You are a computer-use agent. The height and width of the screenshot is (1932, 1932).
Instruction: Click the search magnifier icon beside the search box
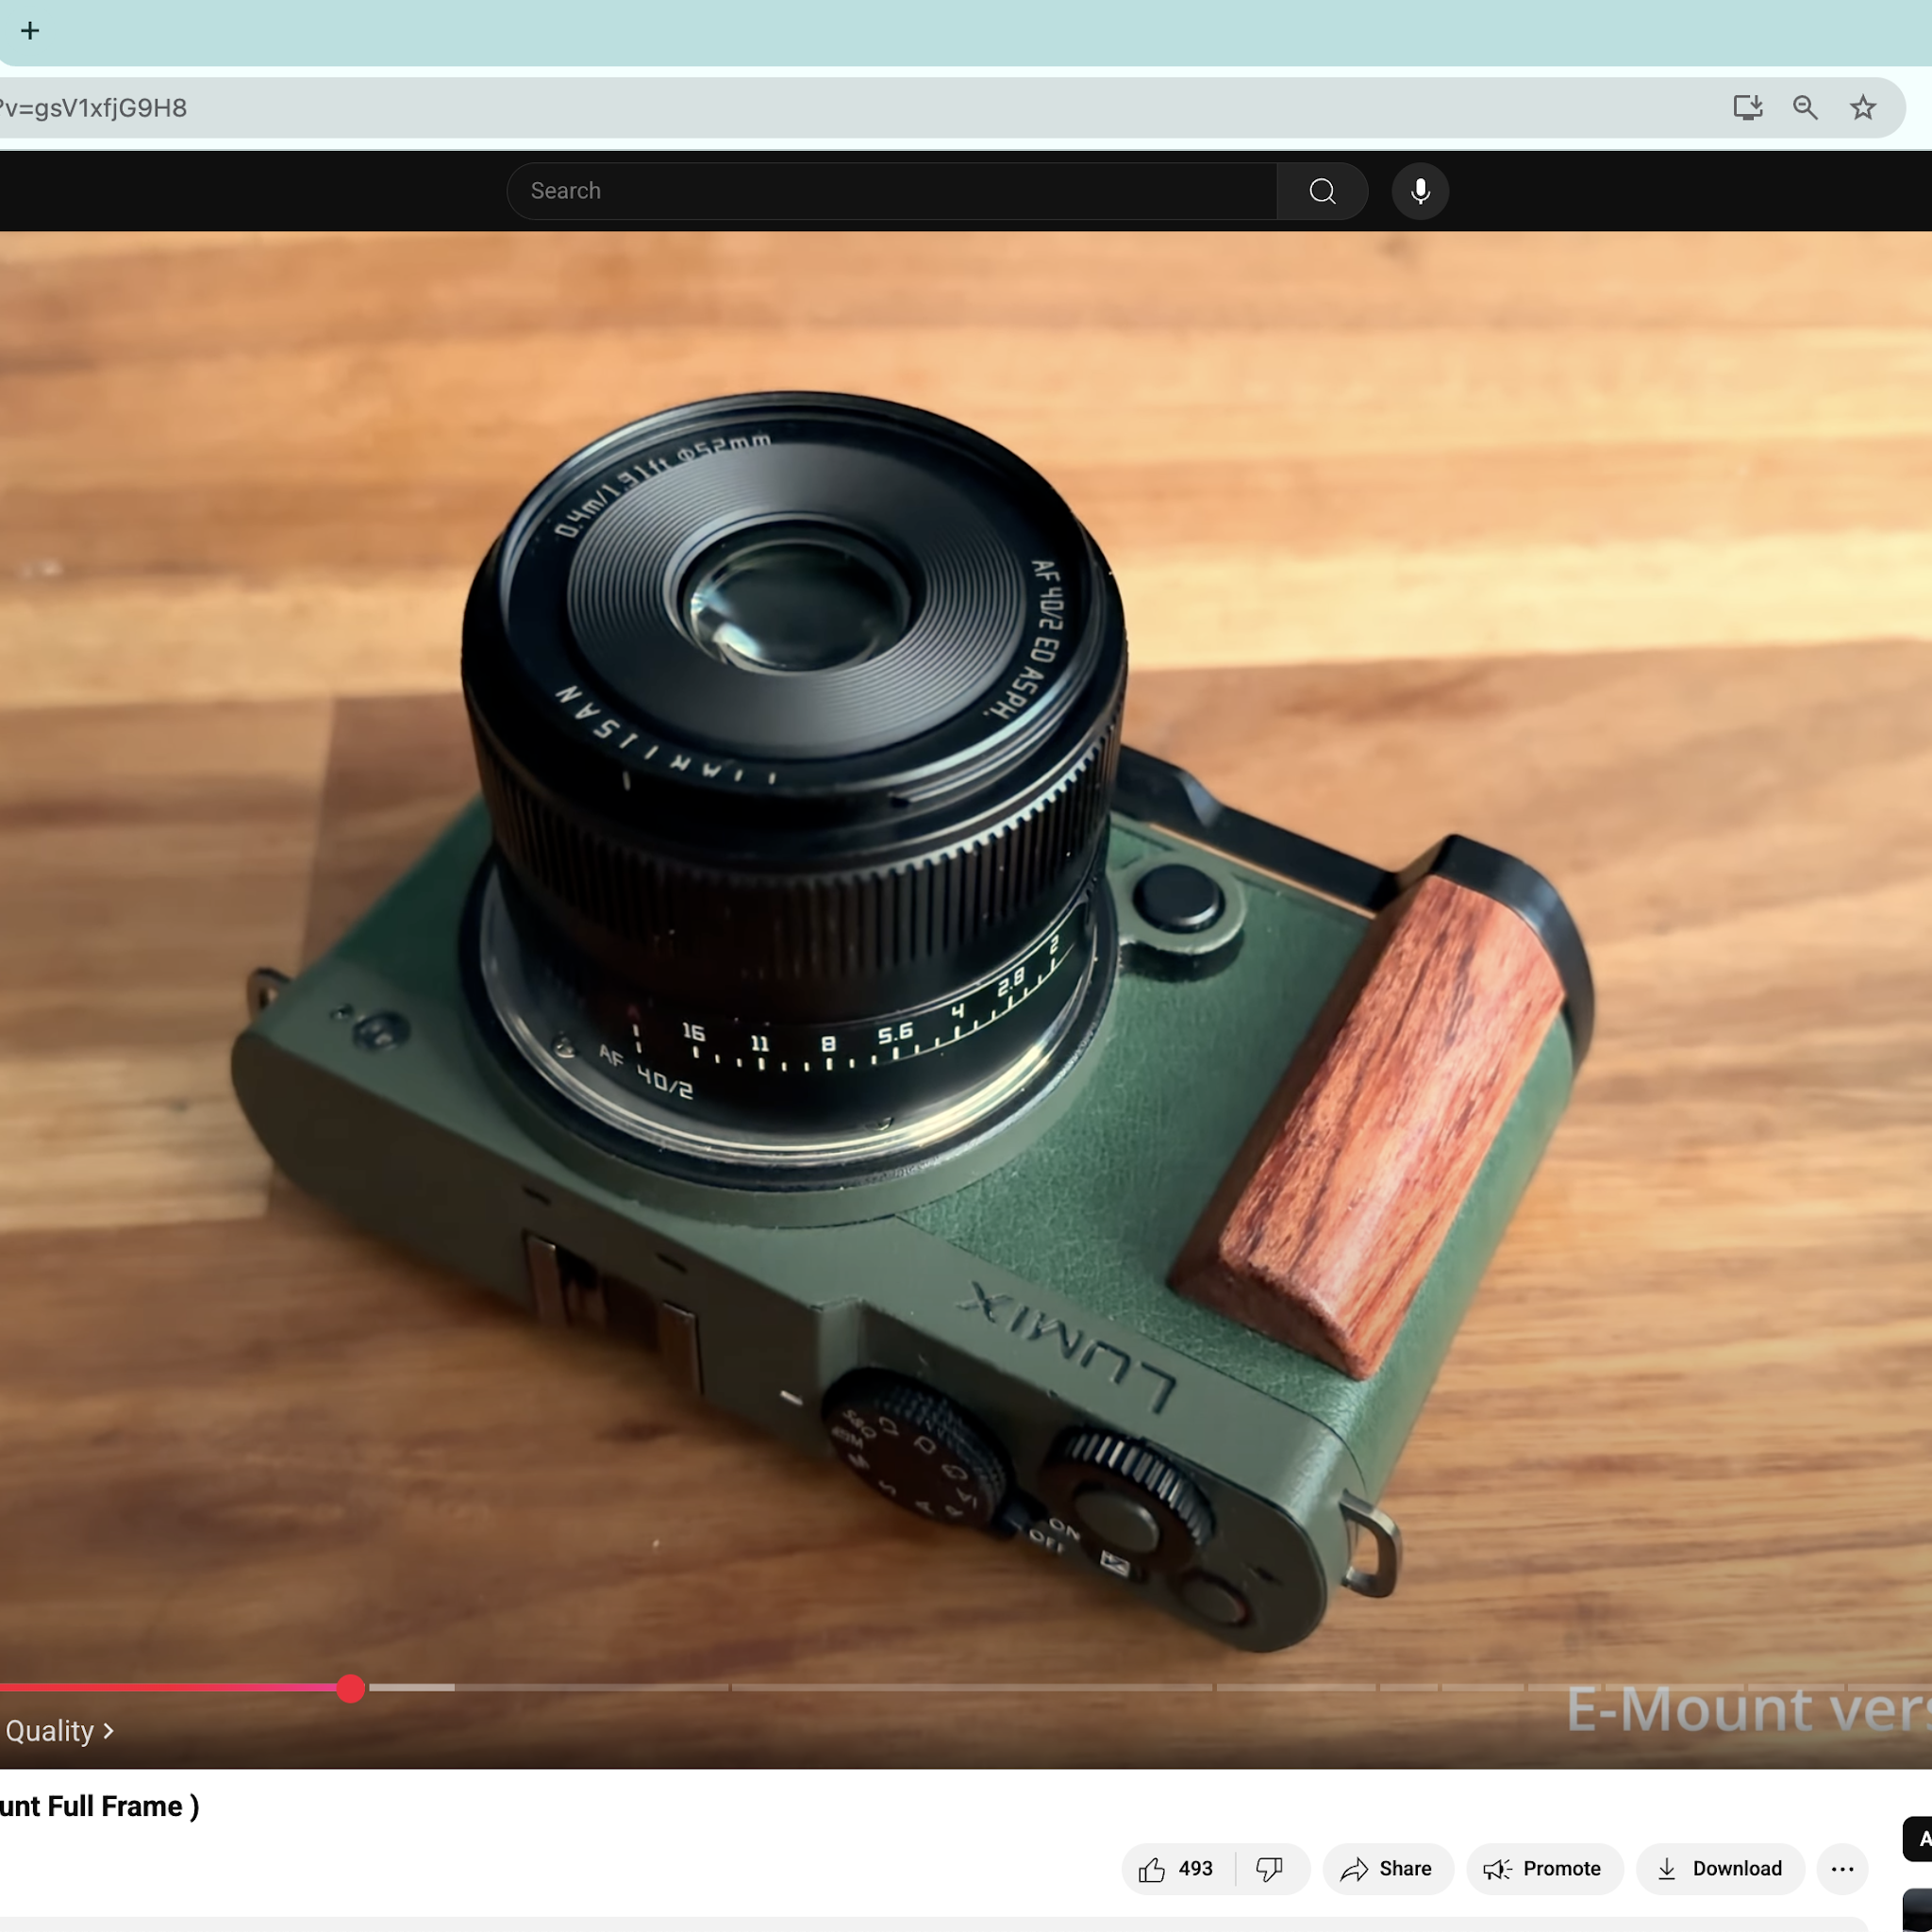click(x=1322, y=191)
